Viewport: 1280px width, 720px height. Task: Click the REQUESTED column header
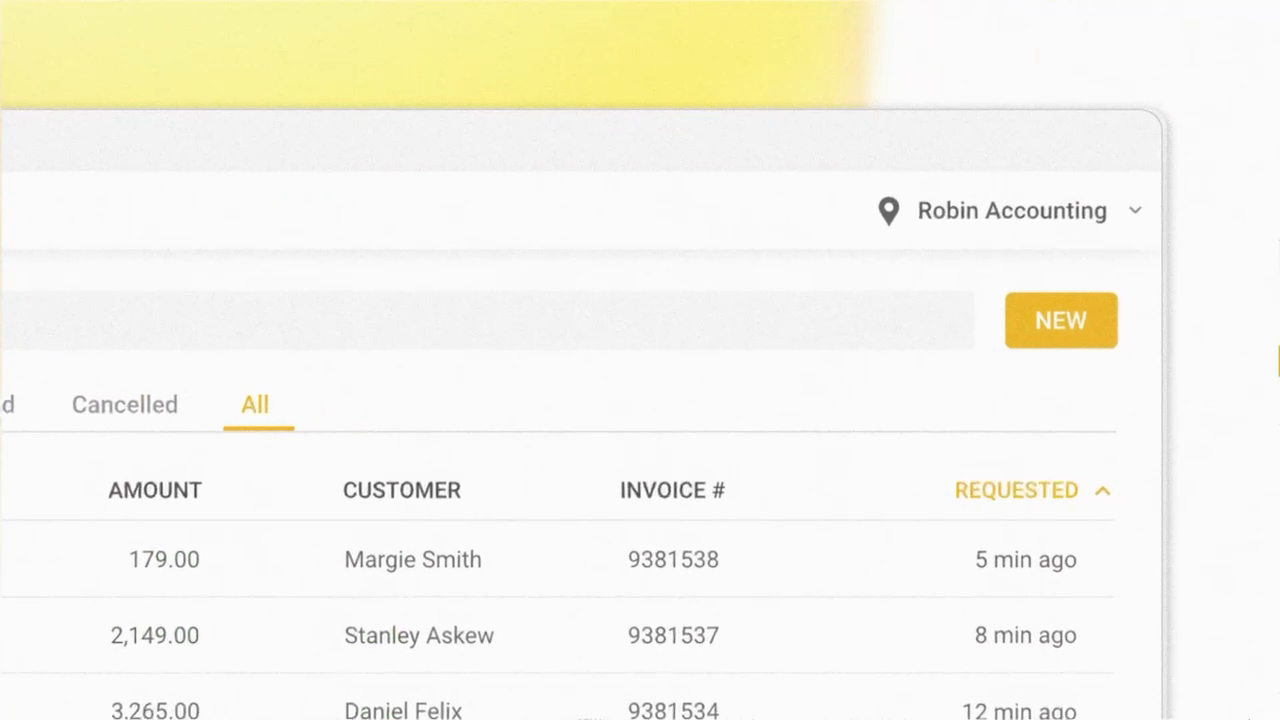[1016, 490]
